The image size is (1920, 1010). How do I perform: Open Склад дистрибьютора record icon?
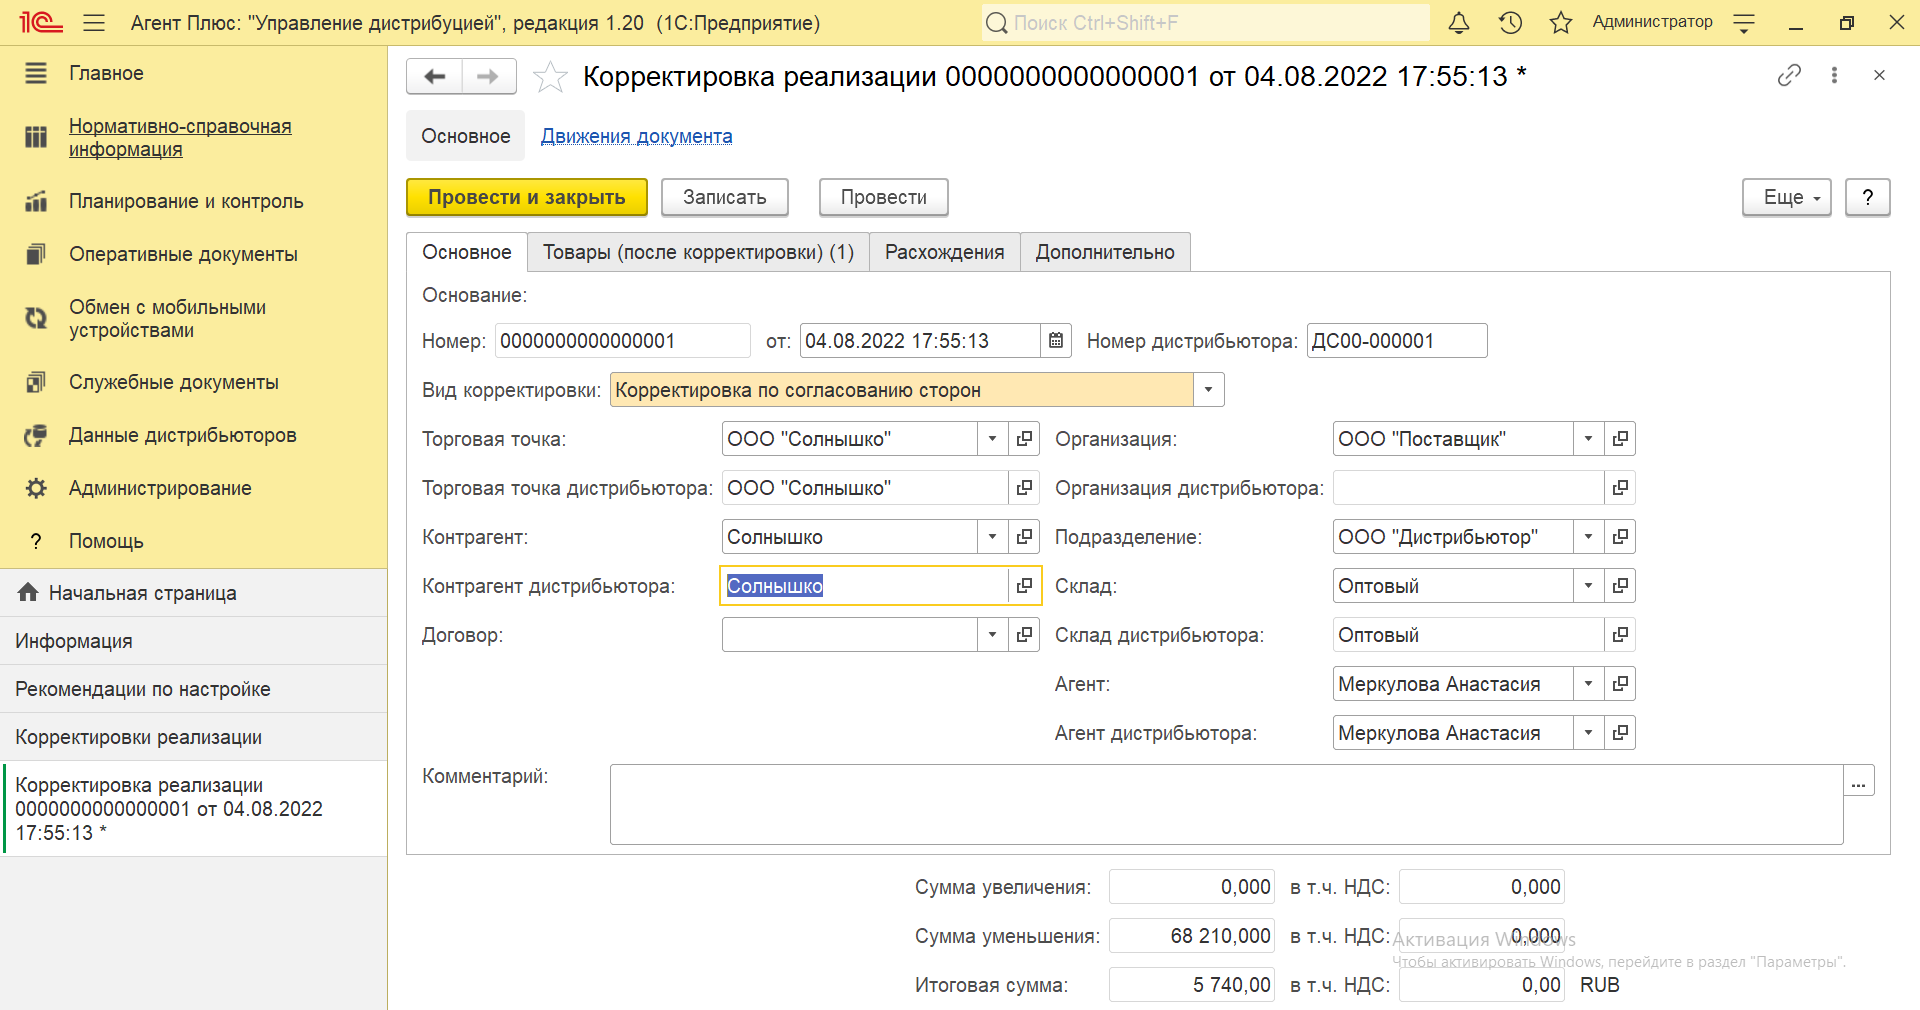pyautogui.click(x=1620, y=635)
